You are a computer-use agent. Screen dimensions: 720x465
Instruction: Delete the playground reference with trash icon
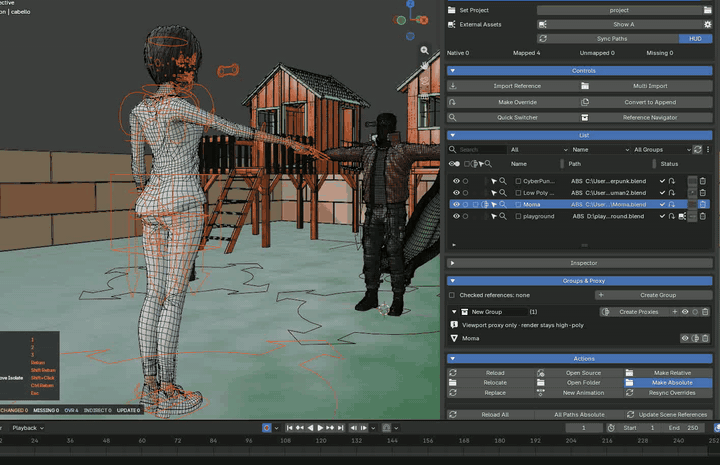coord(703,216)
